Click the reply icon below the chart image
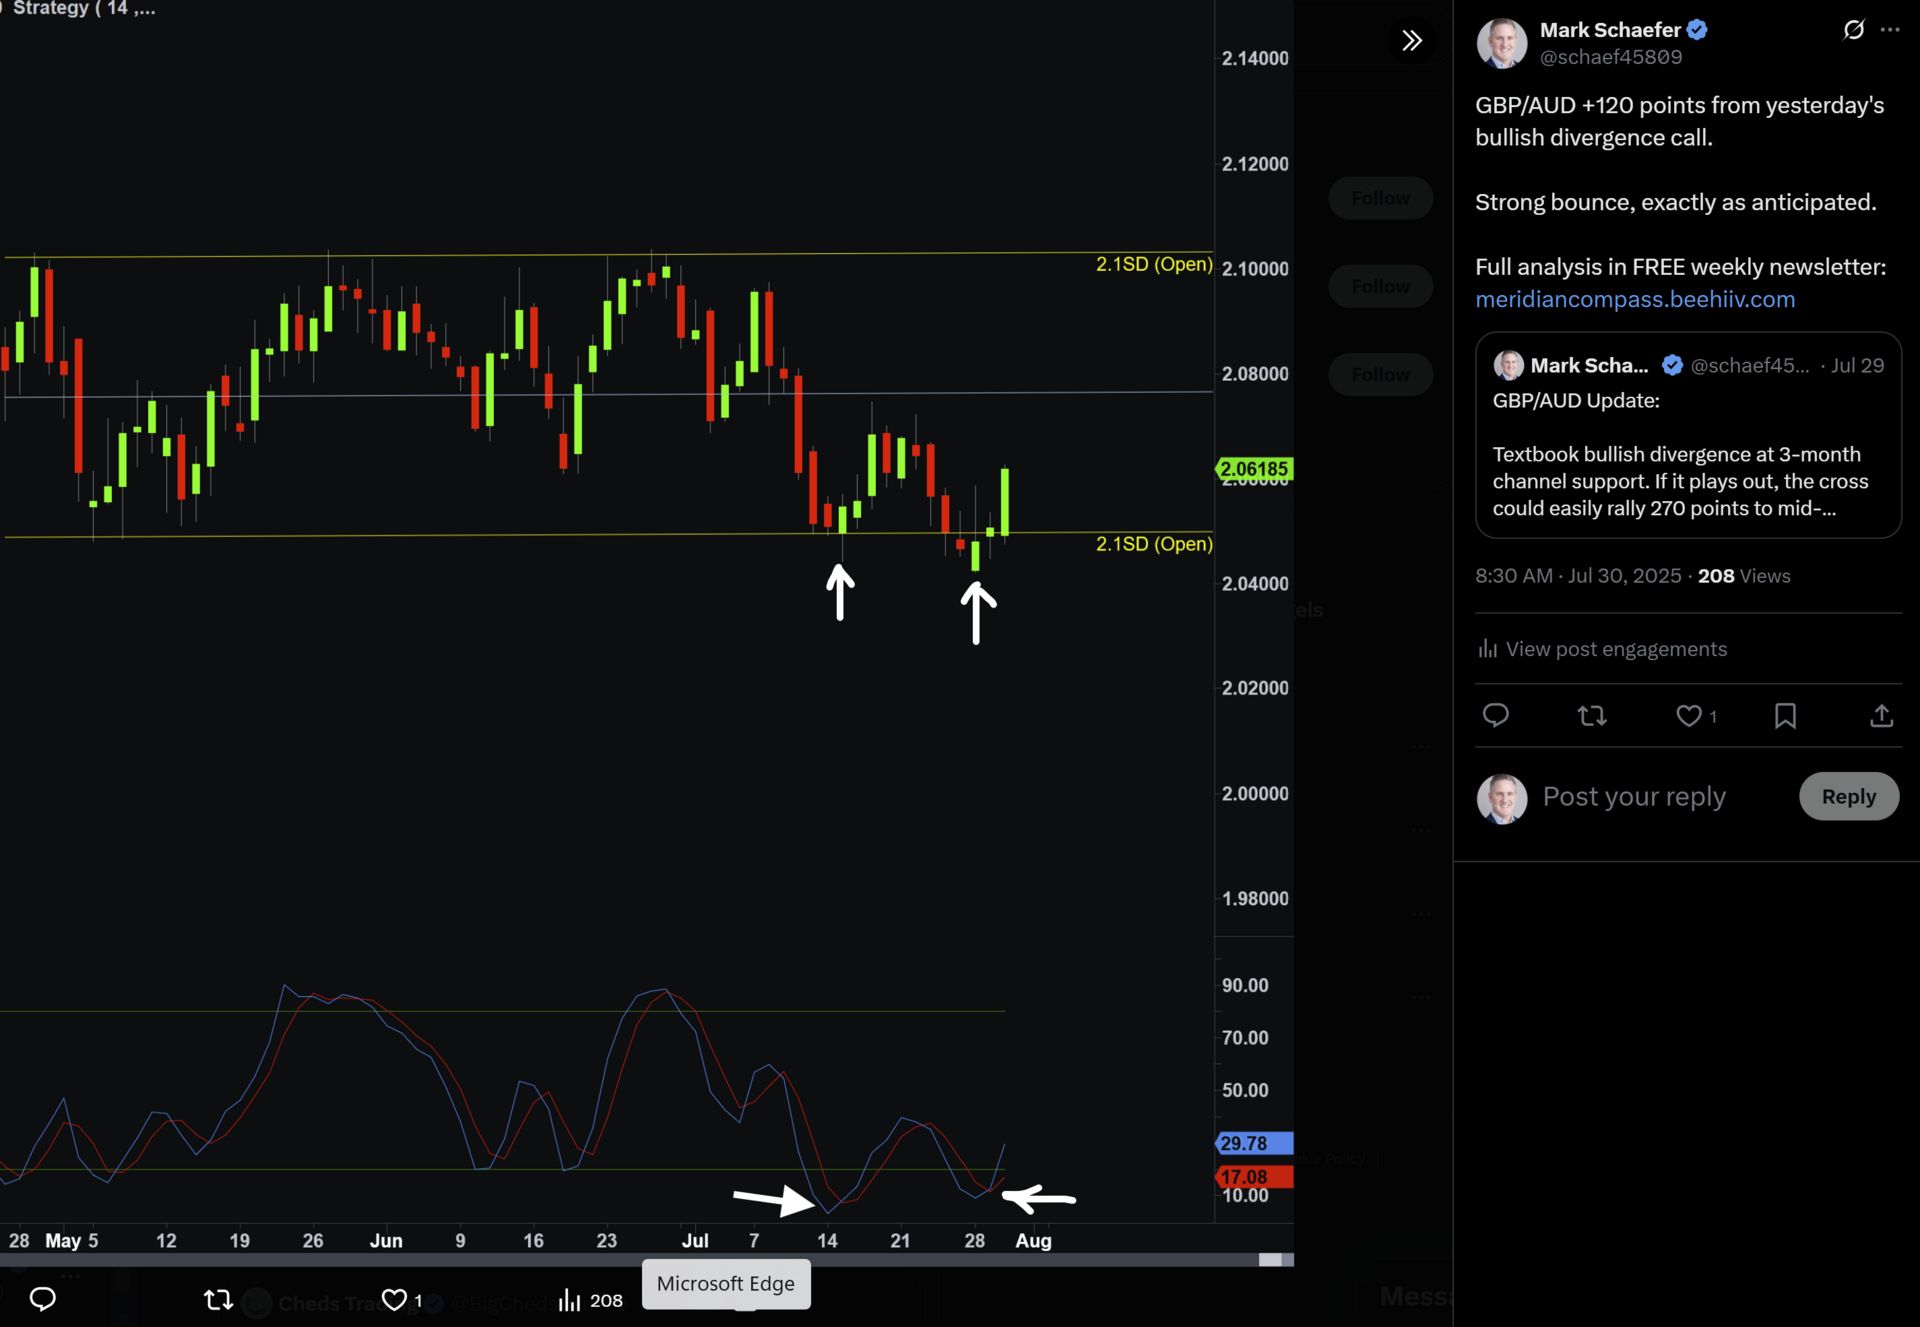The height and width of the screenshot is (1327, 1920). [42, 1298]
